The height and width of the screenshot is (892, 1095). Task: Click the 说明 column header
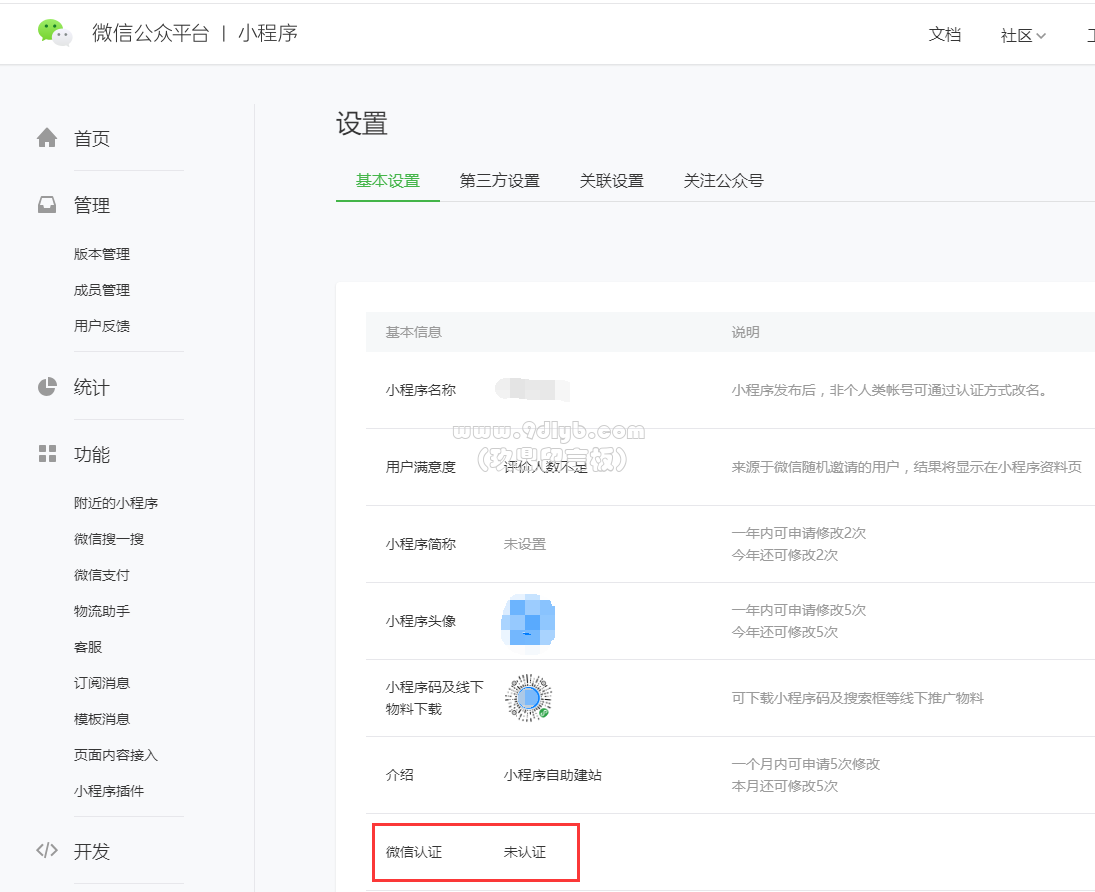(x=745, y=332)
